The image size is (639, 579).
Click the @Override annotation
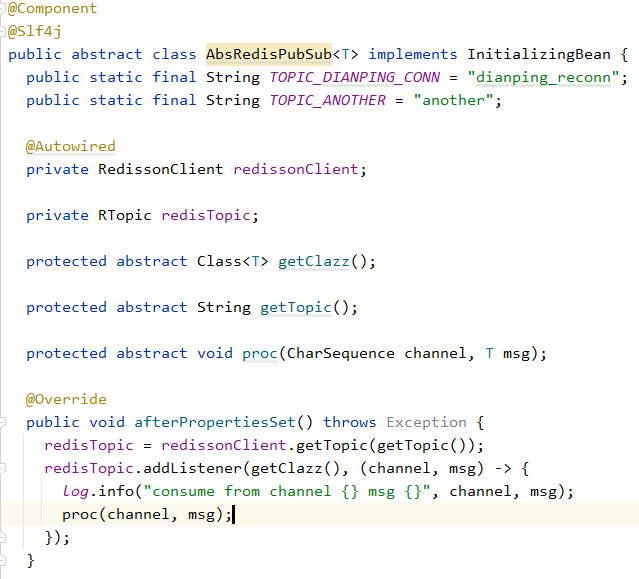pos(66,399)
